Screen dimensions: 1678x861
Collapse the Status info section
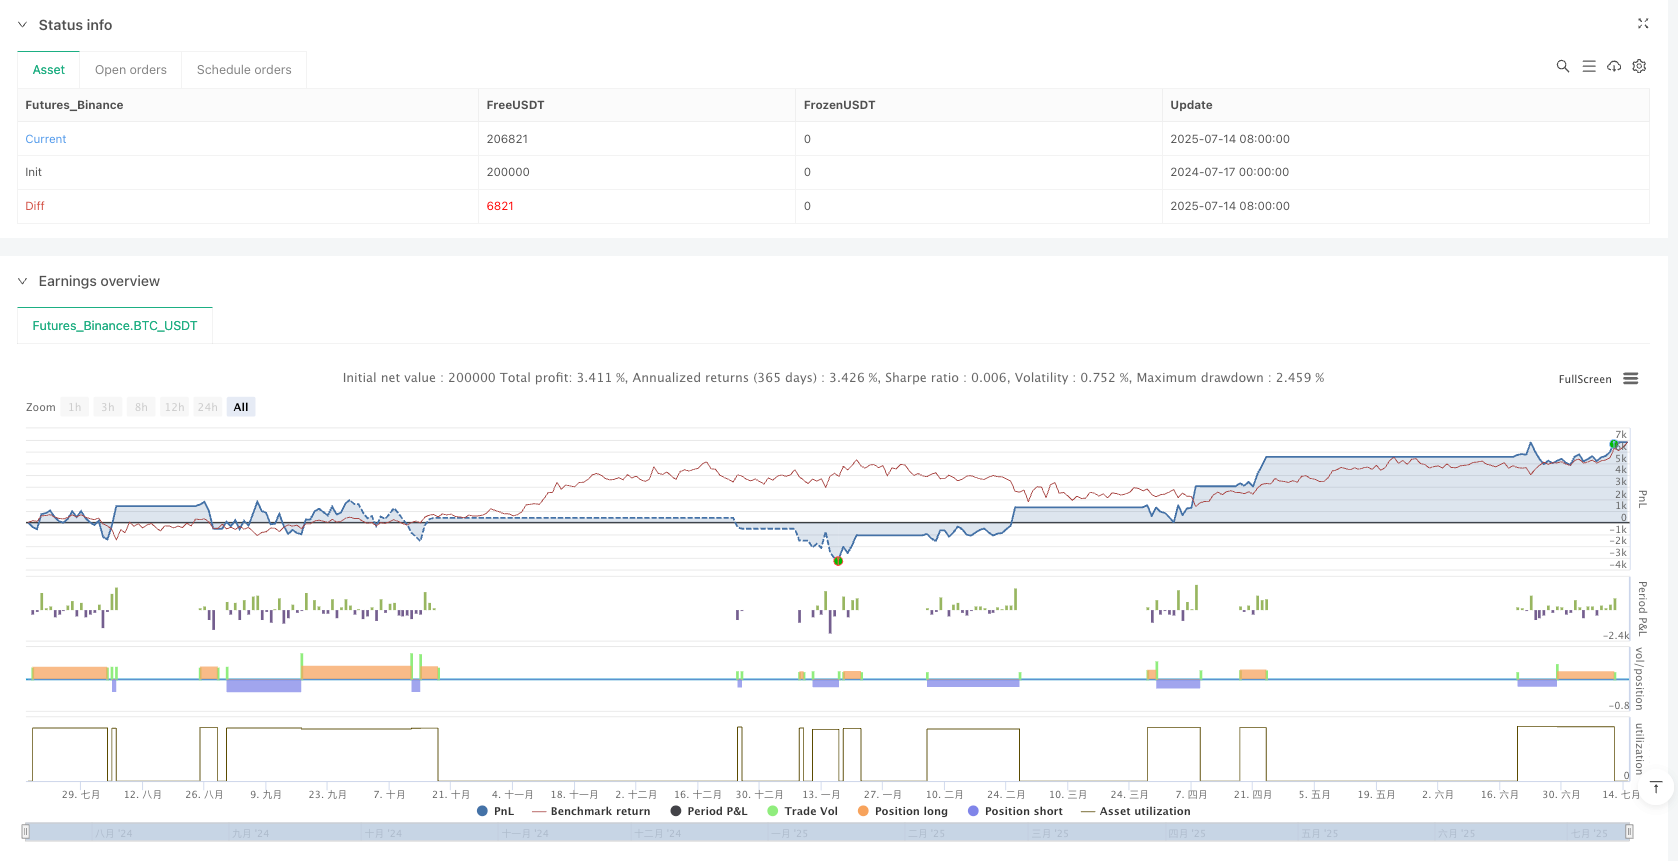[22, 25]
